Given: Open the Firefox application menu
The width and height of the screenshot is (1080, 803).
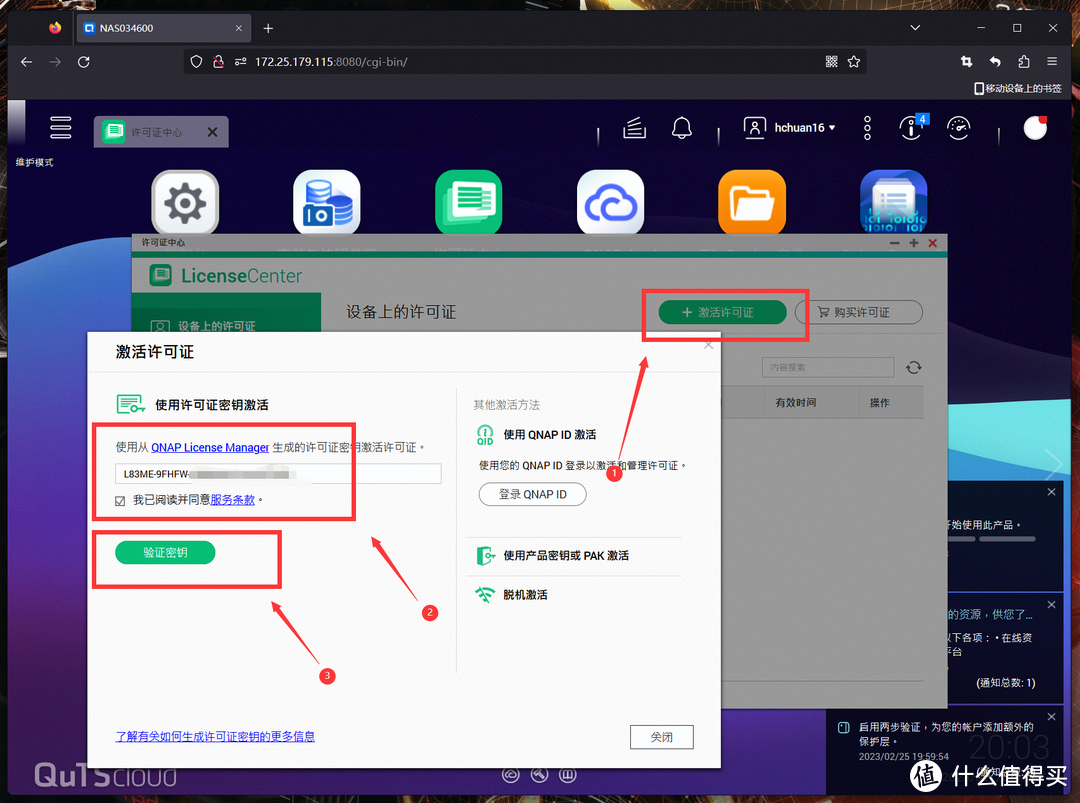Looking at the screenshot, I should 1052,62.
